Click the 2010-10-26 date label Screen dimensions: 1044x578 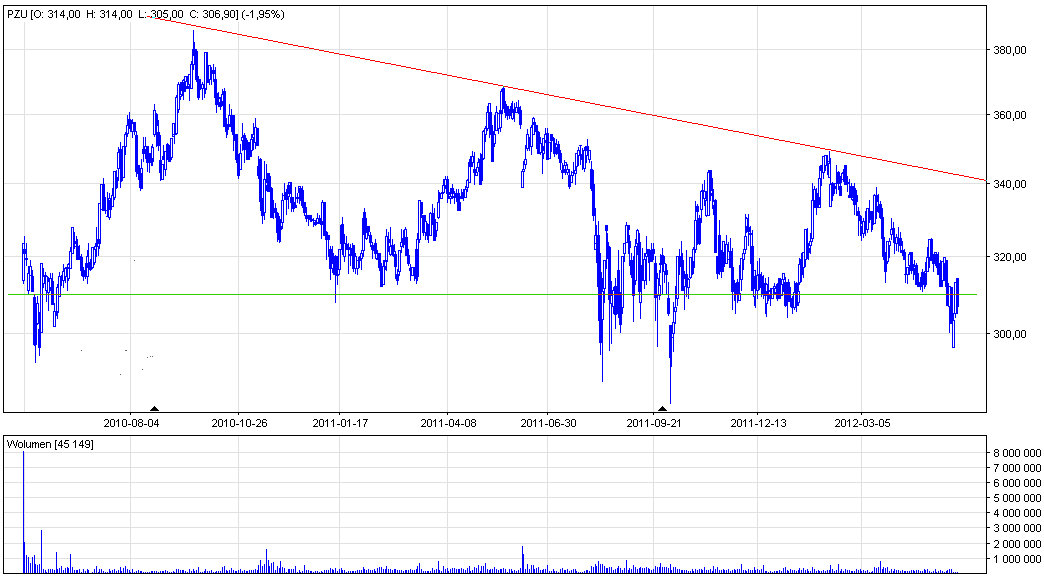coord(239,423)
